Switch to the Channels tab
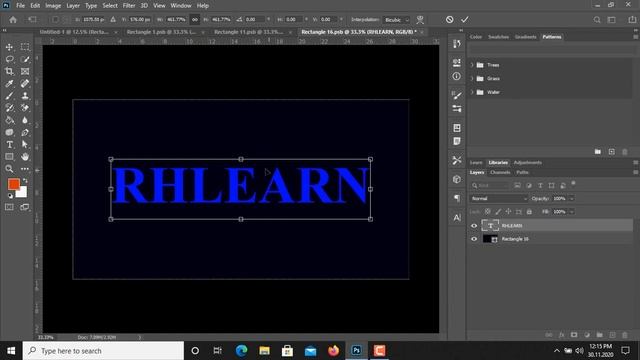The height and width of the screenshot is (360, 640). [x=500, y=173]
